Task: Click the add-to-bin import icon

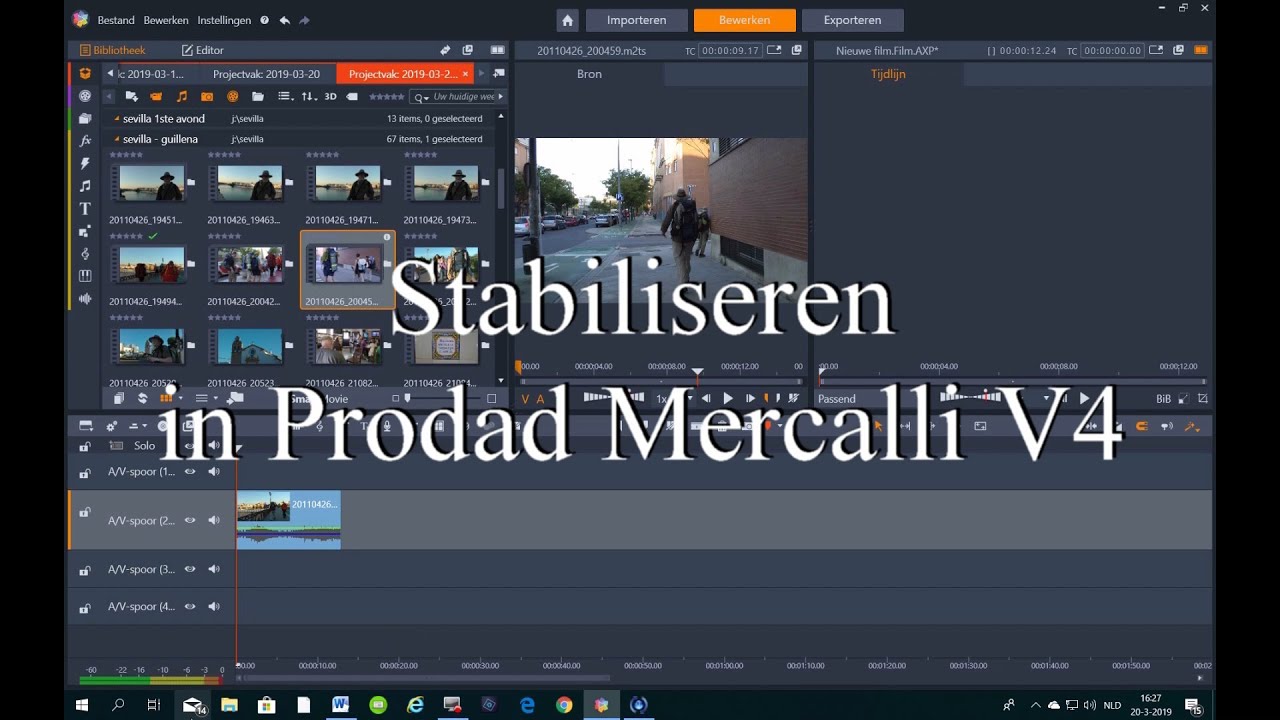Action: click(x=131, y=97)
